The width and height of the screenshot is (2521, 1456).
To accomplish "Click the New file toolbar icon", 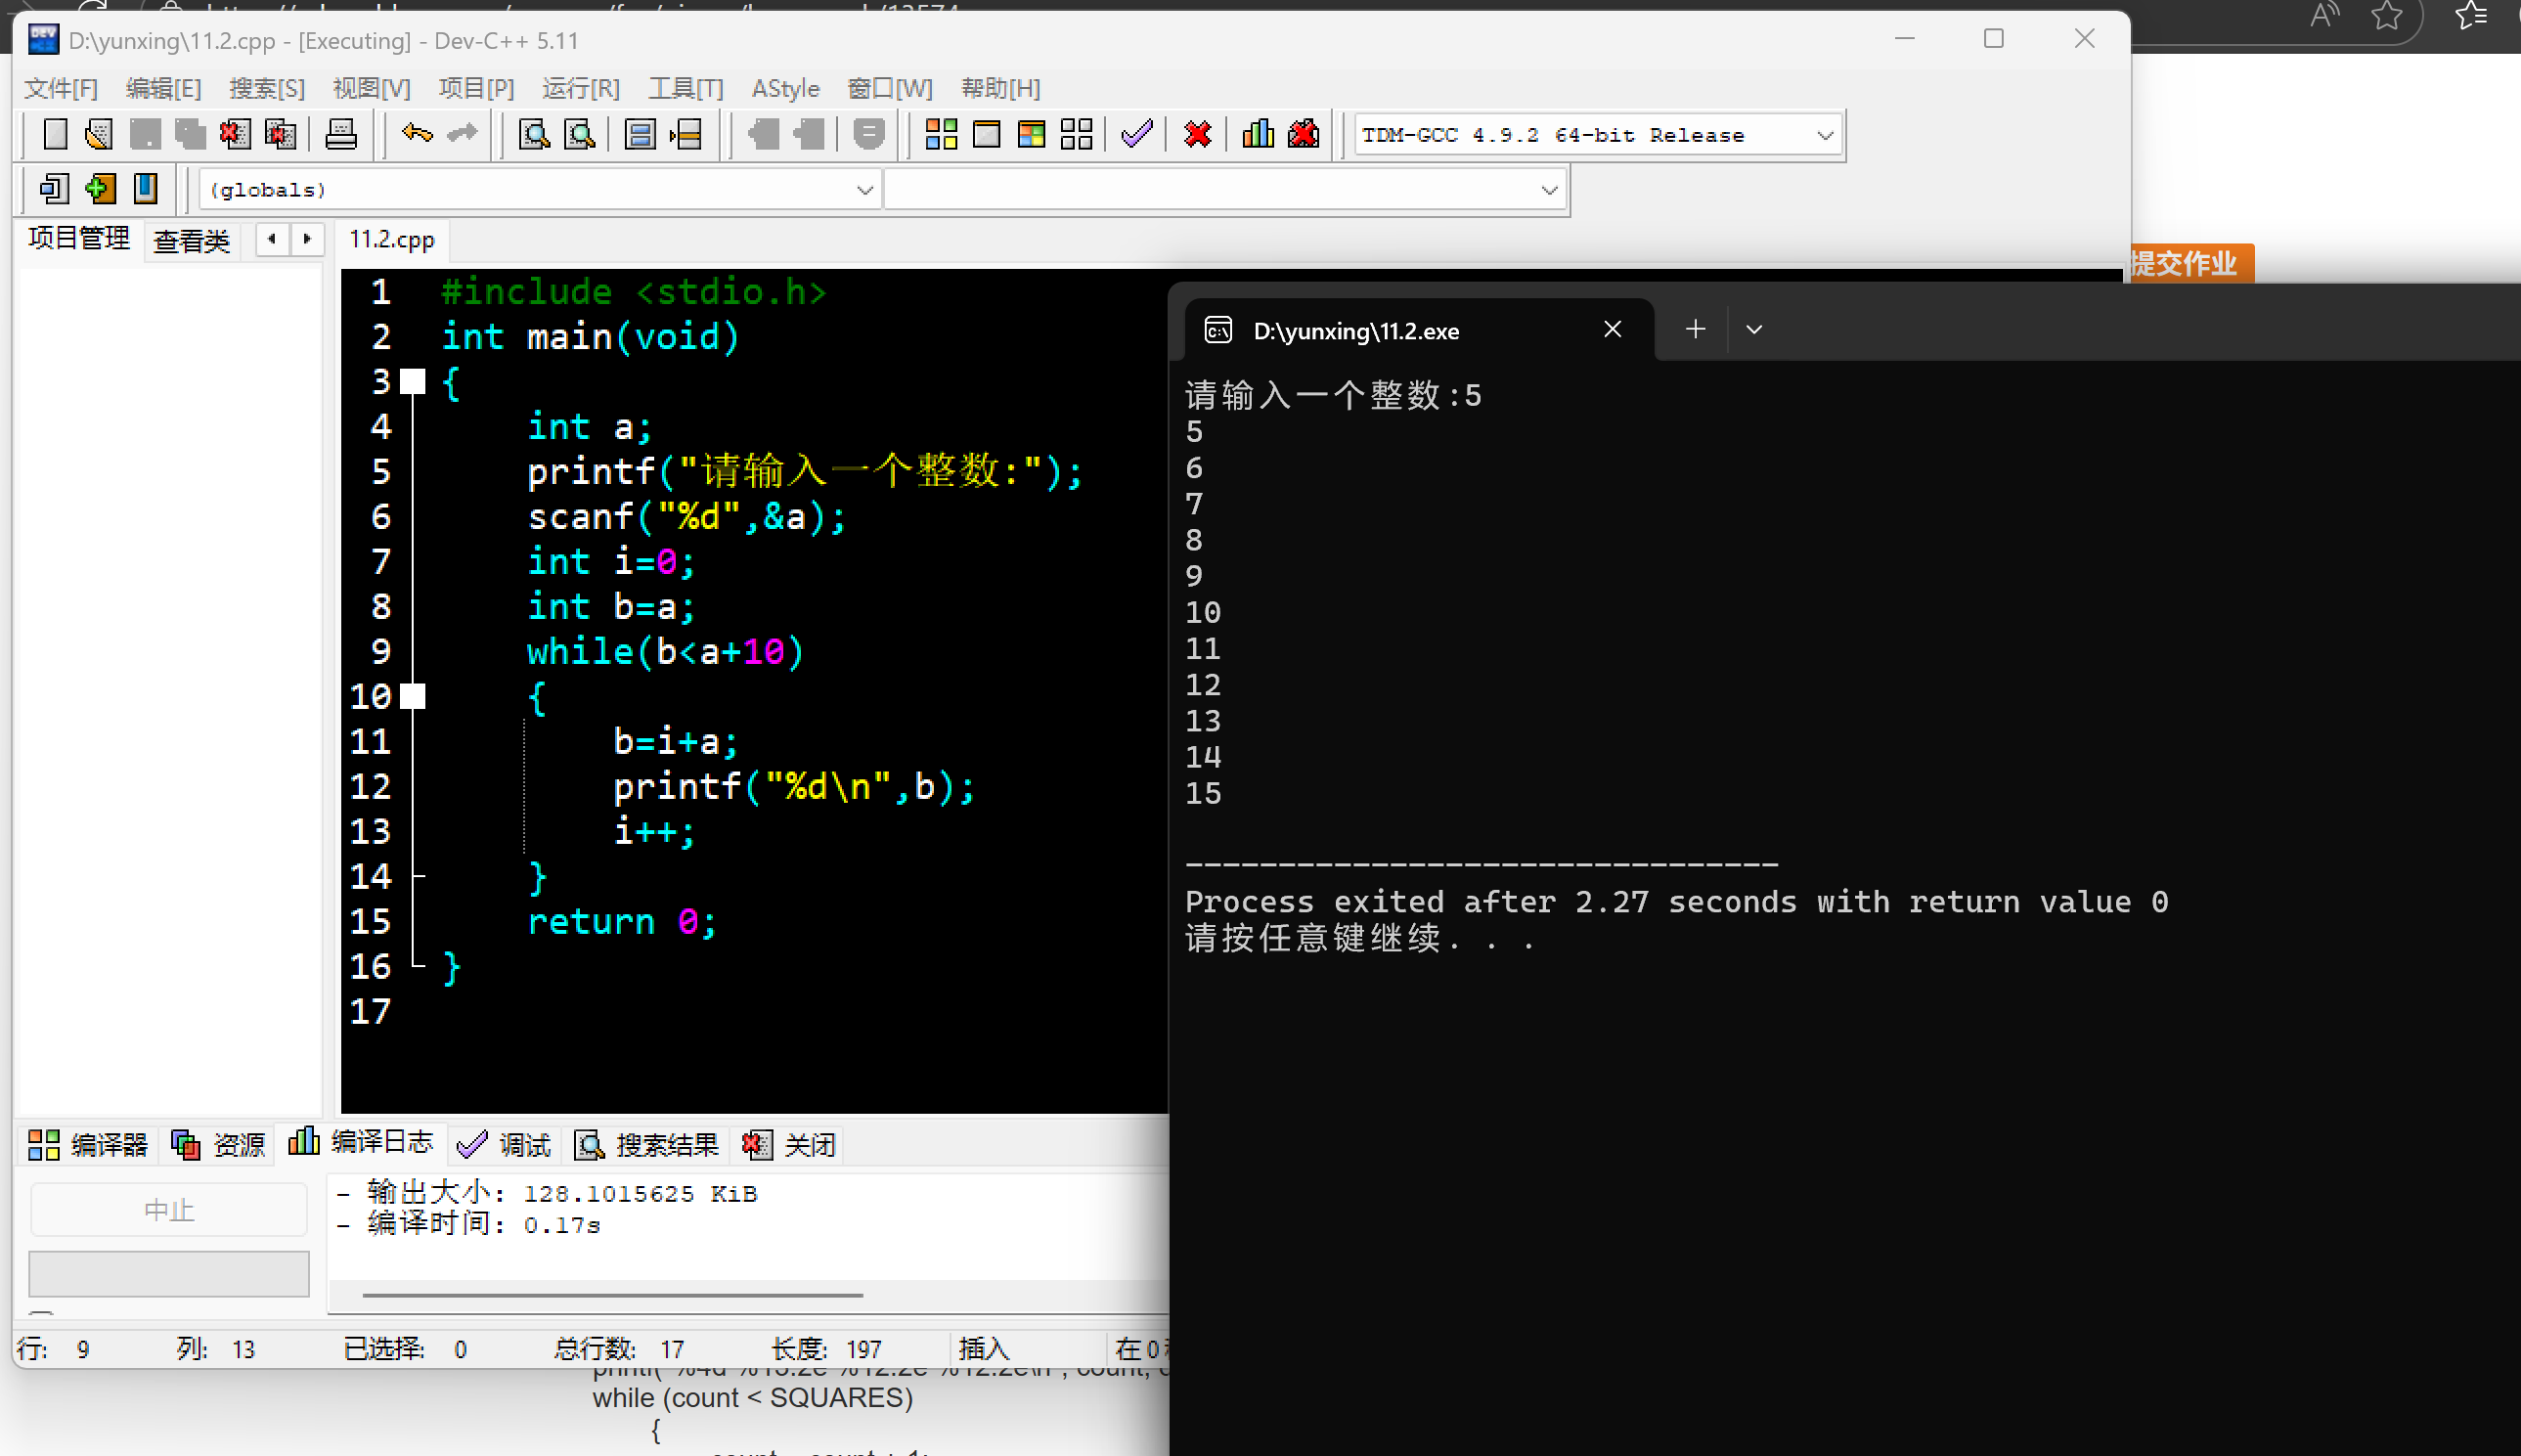I will coord(55,134).
